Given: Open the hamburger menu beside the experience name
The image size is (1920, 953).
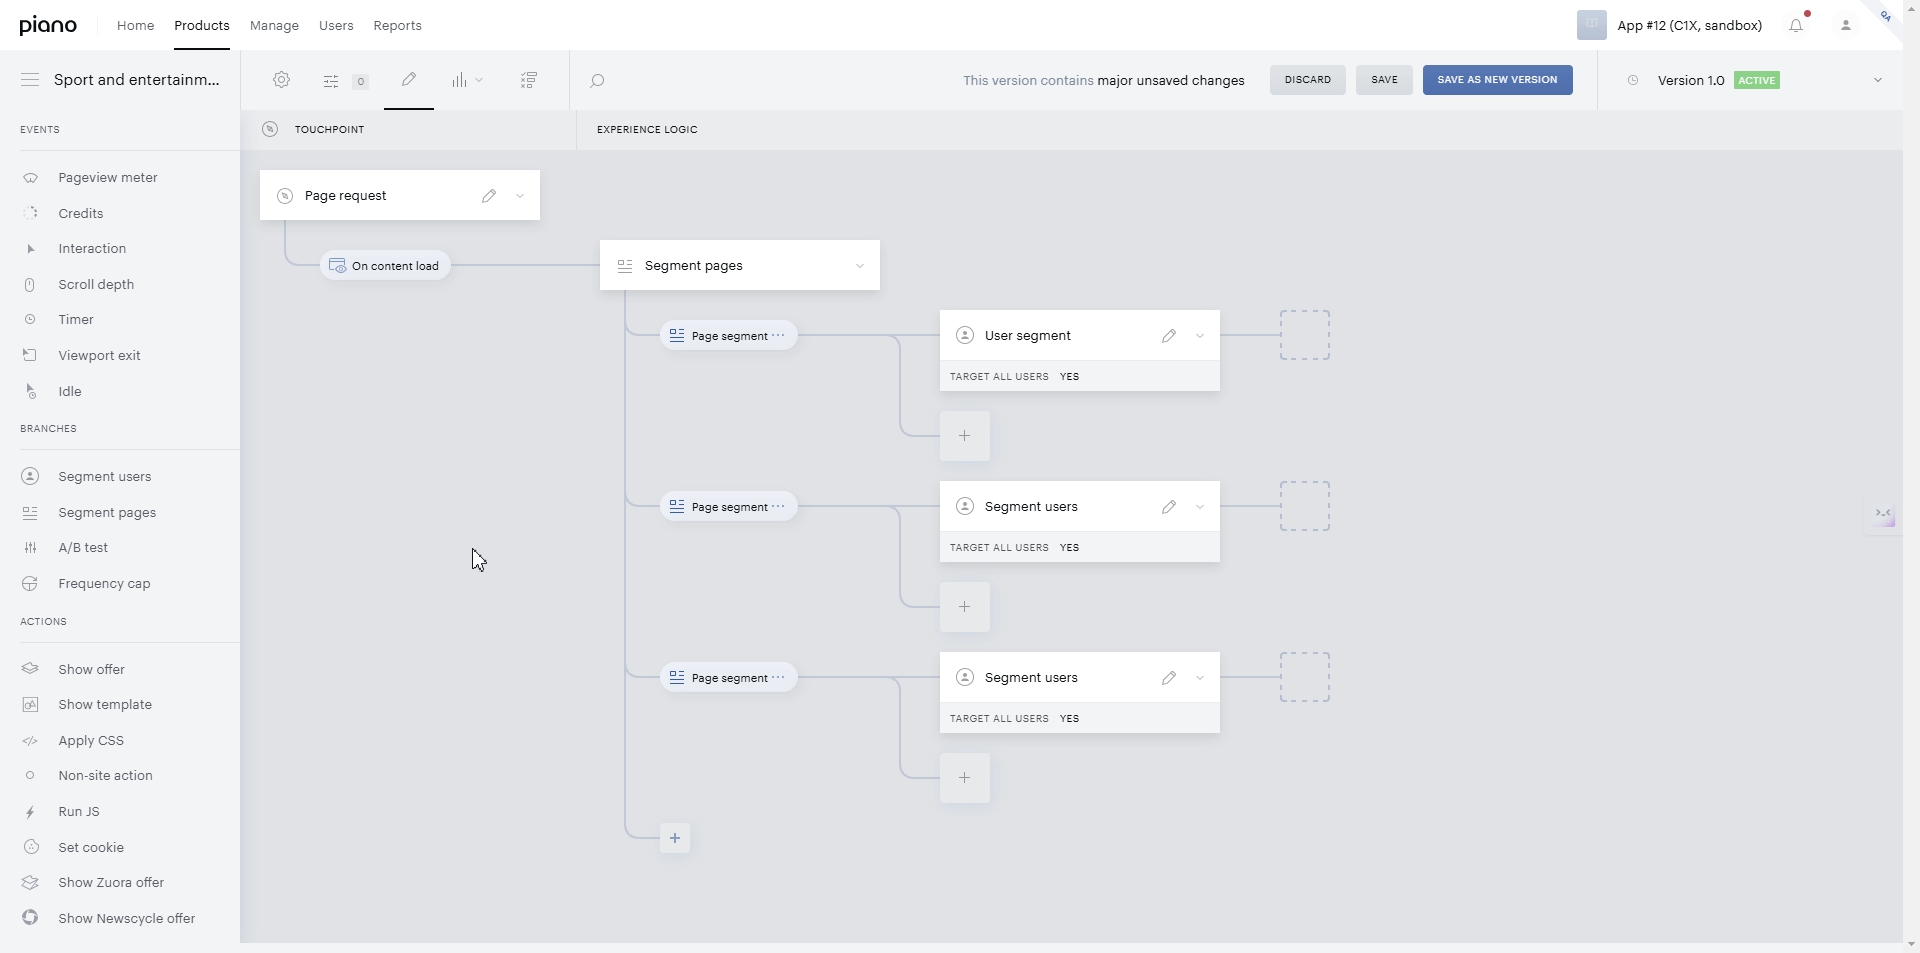Looking at the screenshot, I should (x=30, y=80).
